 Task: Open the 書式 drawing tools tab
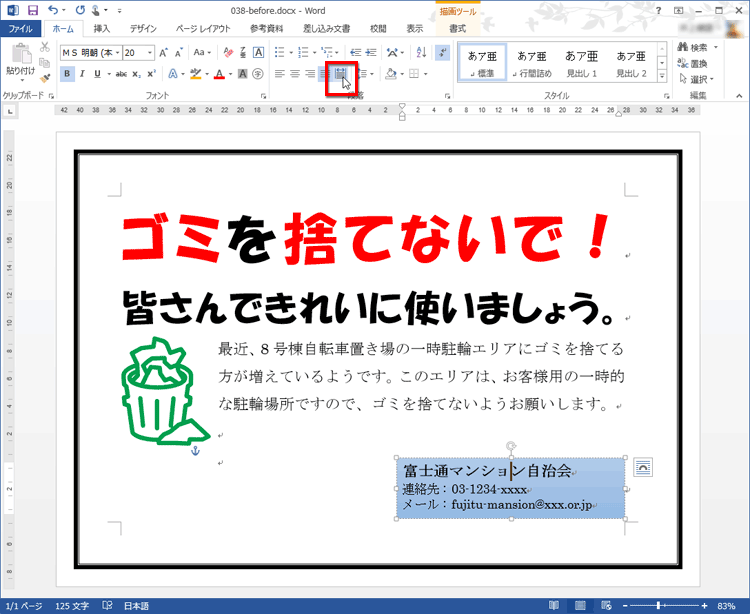(457, 29)
